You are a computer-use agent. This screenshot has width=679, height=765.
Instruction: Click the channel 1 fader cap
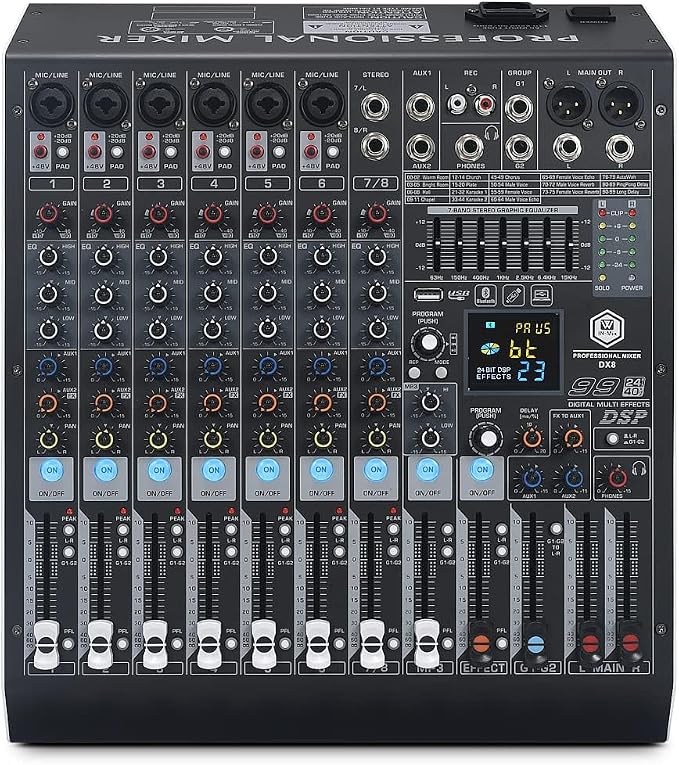coord(46,644)
